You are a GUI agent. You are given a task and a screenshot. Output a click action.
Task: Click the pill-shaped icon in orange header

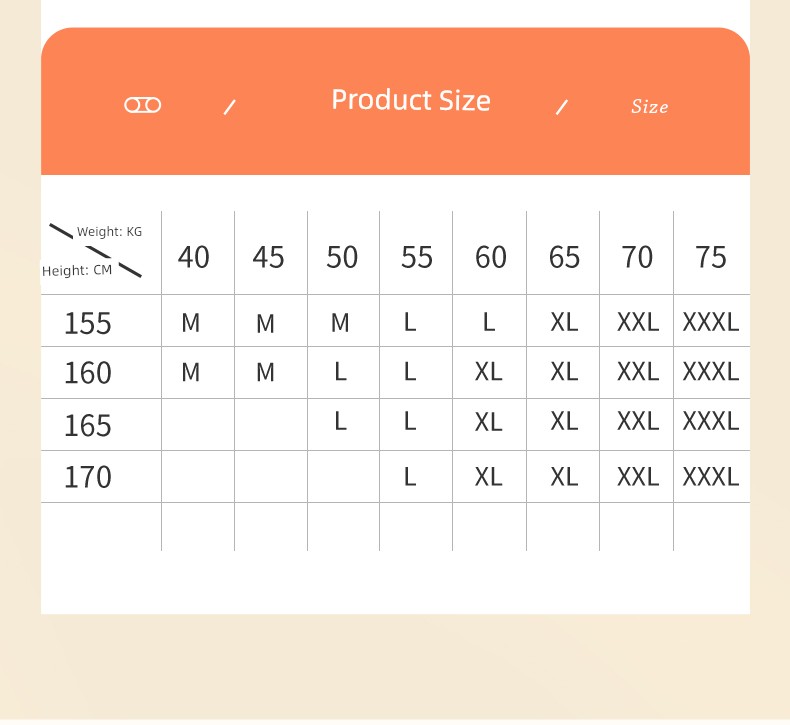pos(143,105)
